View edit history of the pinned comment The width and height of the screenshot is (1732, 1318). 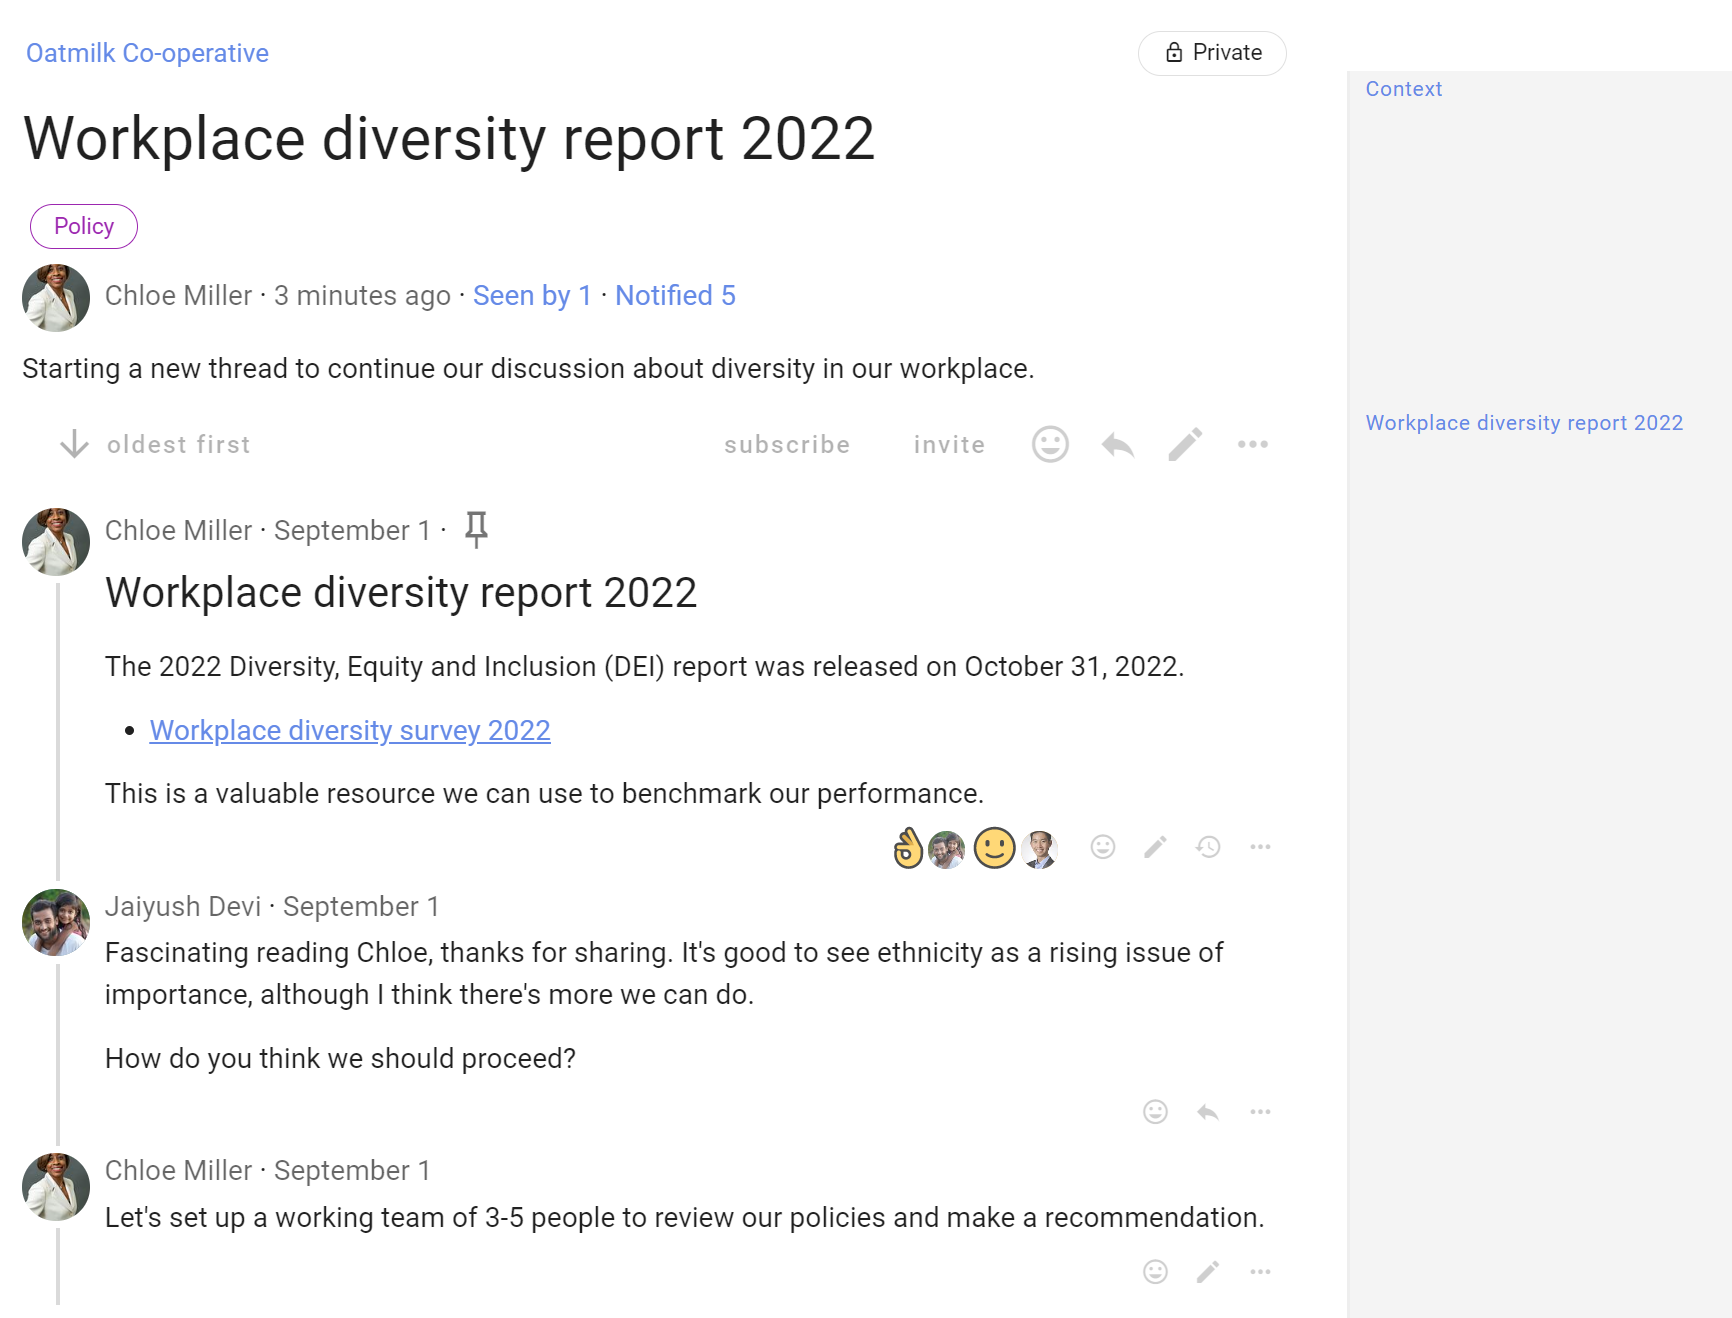[x=1208, y=847]
